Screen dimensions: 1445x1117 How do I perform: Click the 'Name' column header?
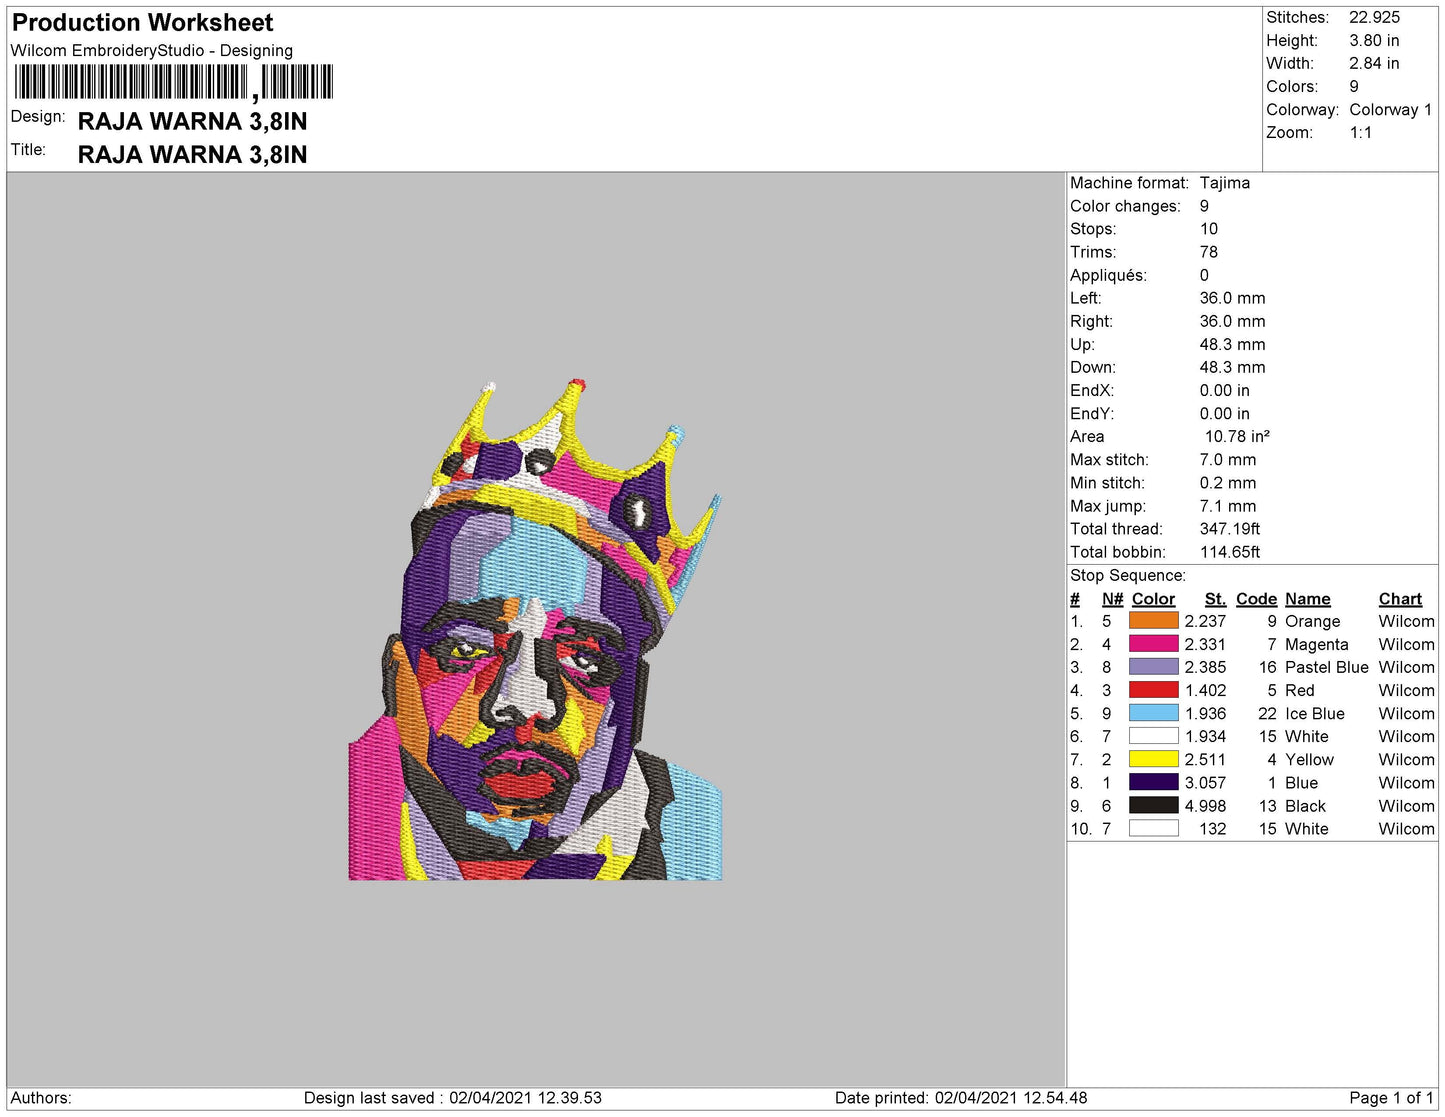[1307, 599]
